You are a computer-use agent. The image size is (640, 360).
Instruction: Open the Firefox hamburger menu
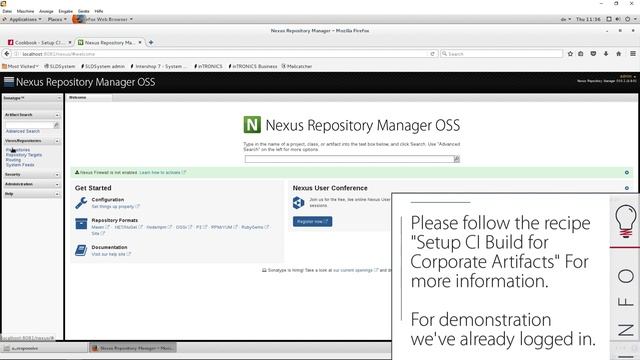(633, 53)
